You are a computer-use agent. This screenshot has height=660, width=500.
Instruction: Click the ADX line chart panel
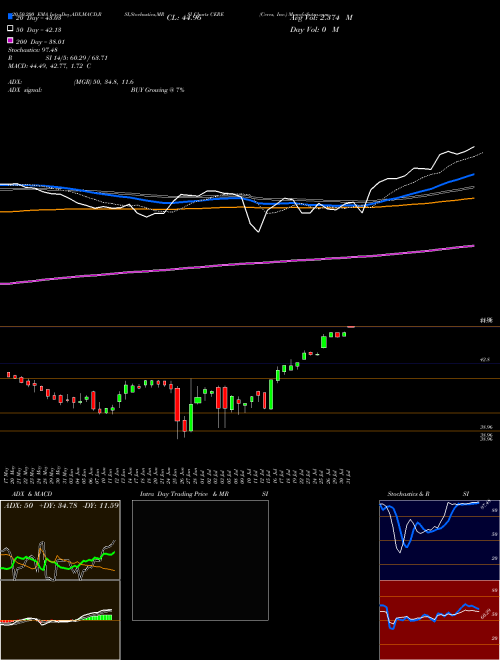coord(60,540)
